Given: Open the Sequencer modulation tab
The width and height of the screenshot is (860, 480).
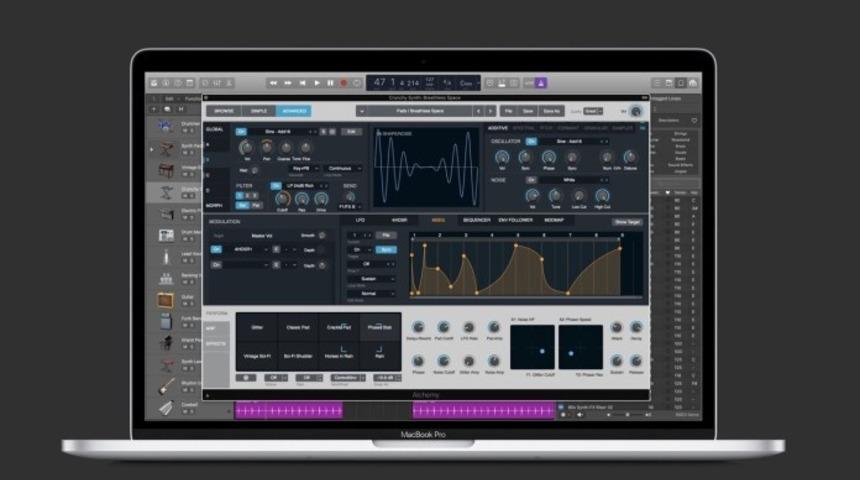Looking at the screenshot, I should point(476,220).
